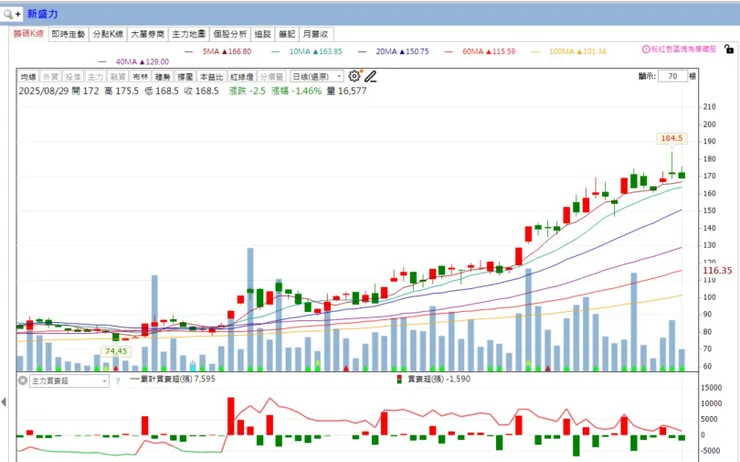Click the 顯示 bar count field showing 70
The width and height of the screenshot is (740, 462).
pyautogui.click(x=673, y=76)
